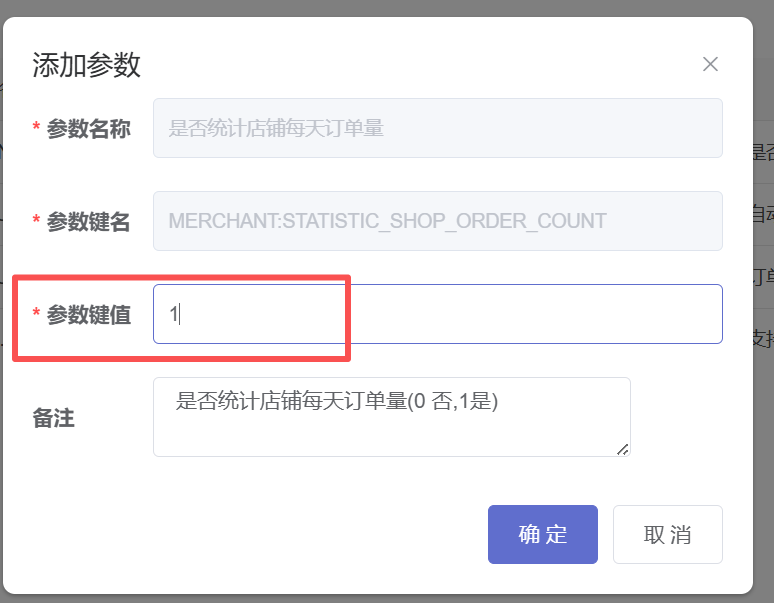Click the 参数名称 field label
Image resolution: width=774 pixels, height=603 pixels.
[88, 129]
